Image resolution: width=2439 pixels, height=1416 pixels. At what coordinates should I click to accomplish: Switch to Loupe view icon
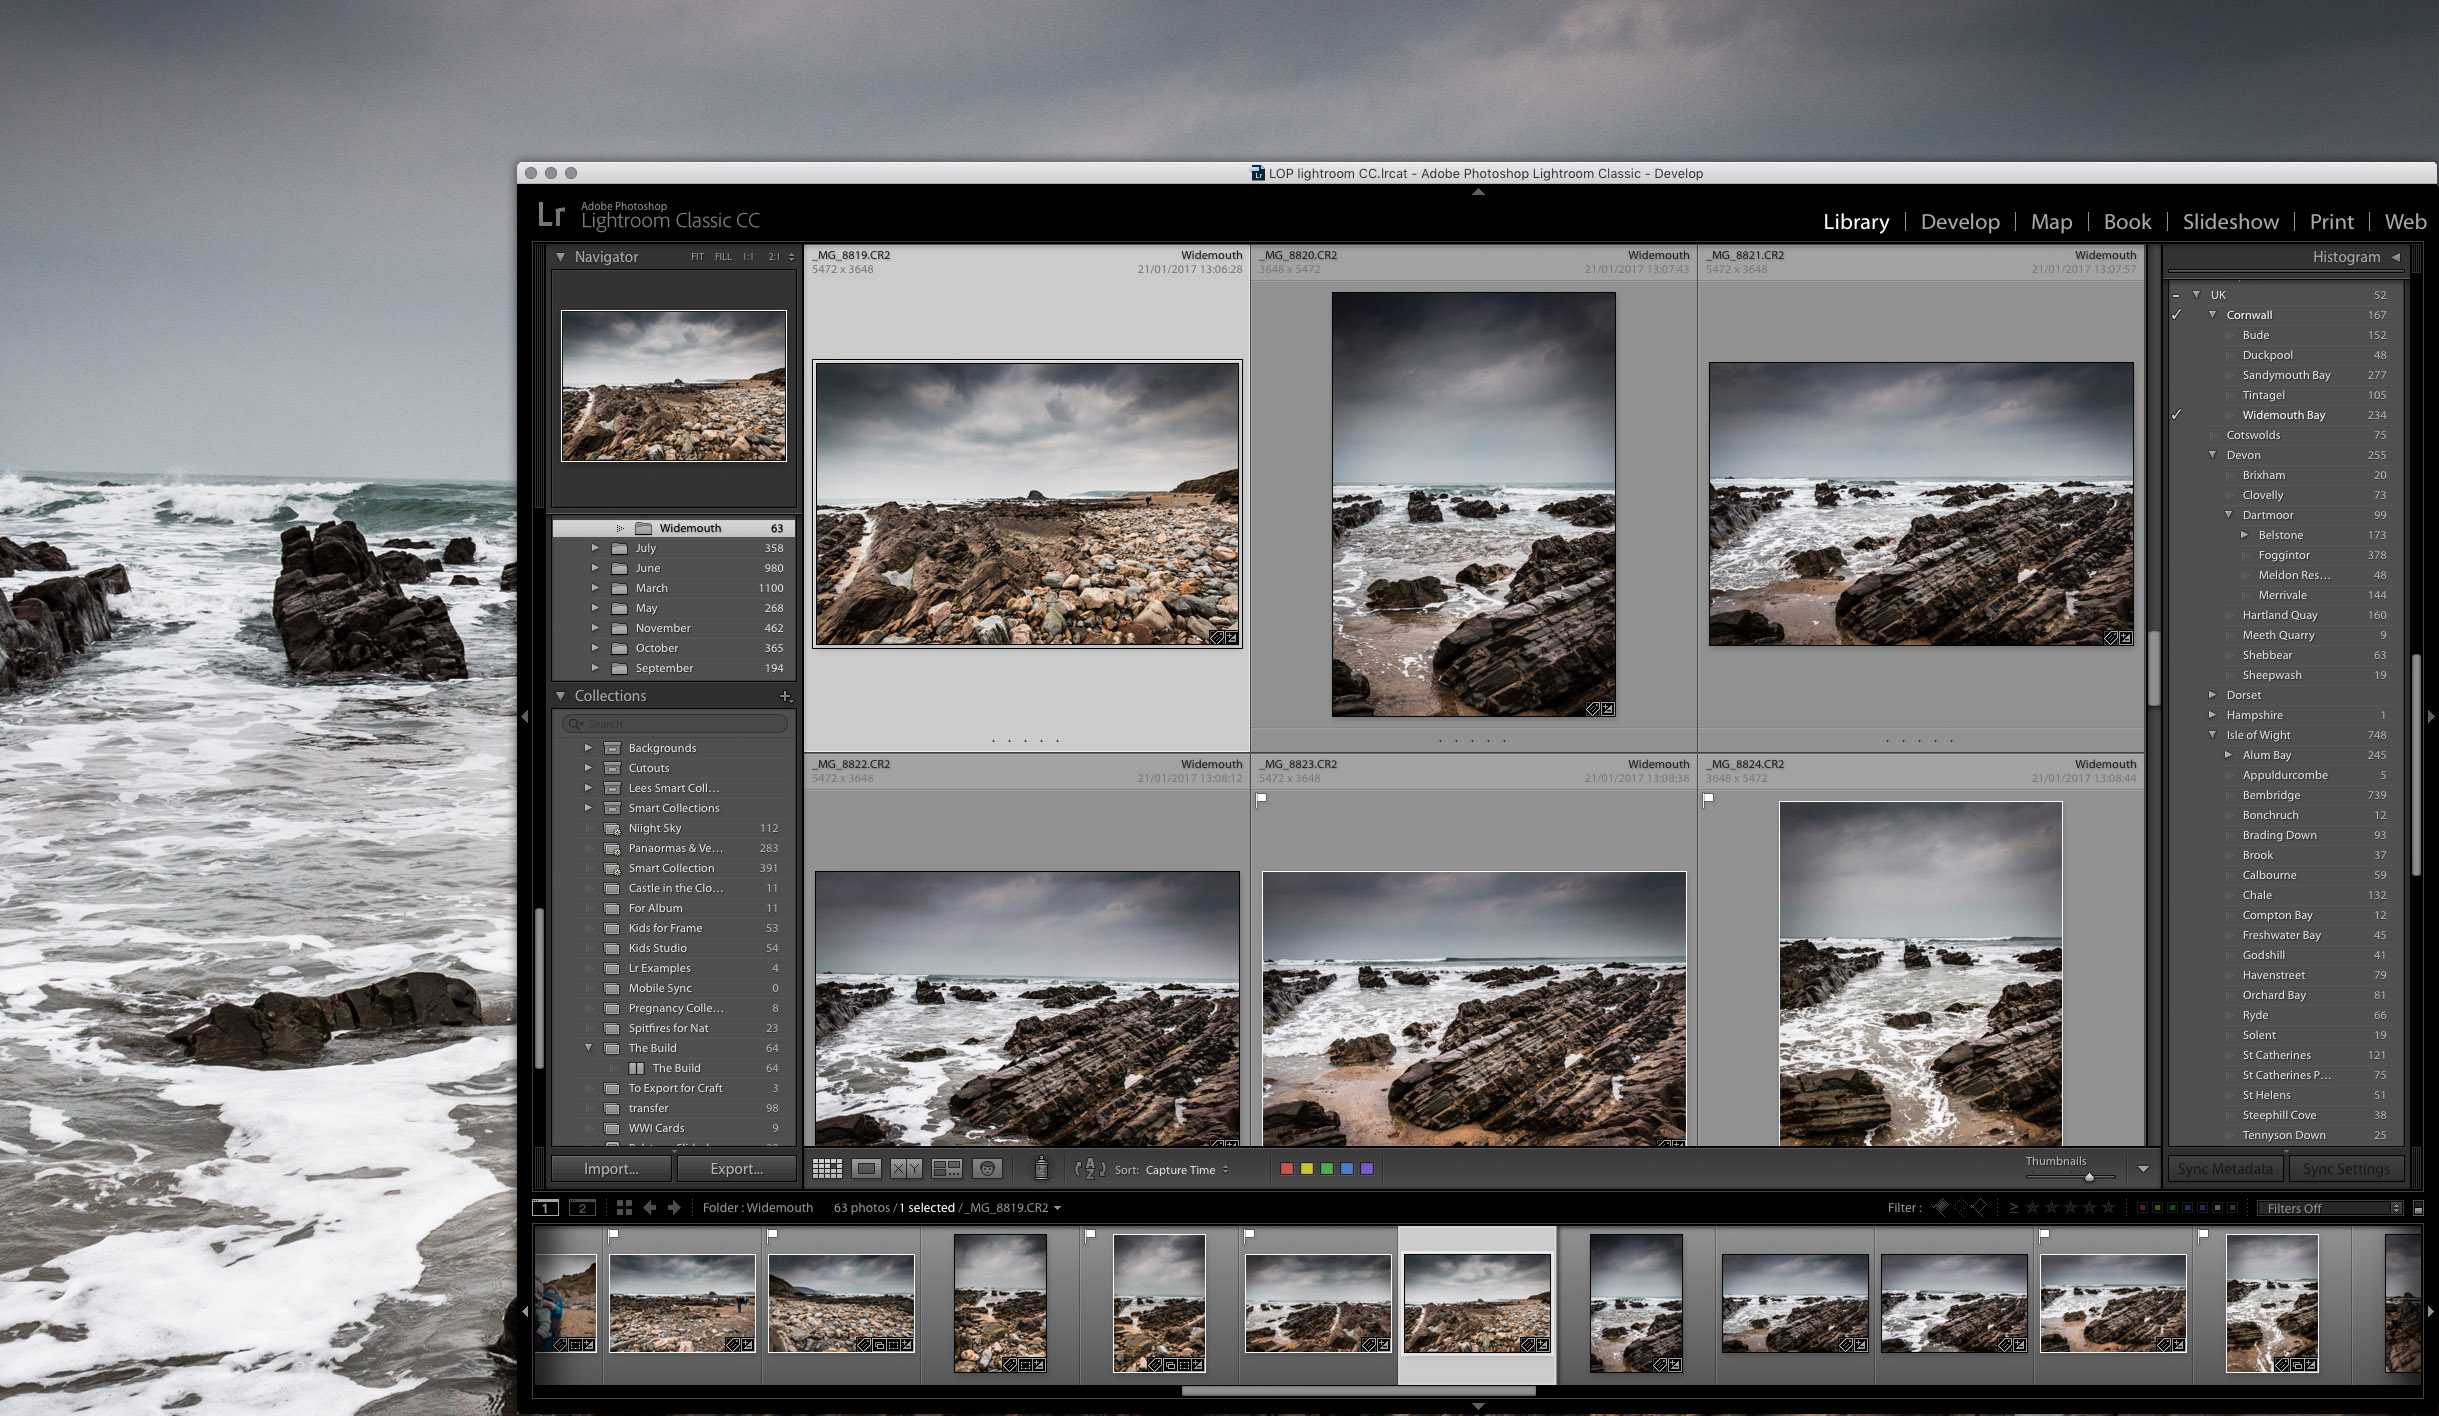tap(867, 1169)
